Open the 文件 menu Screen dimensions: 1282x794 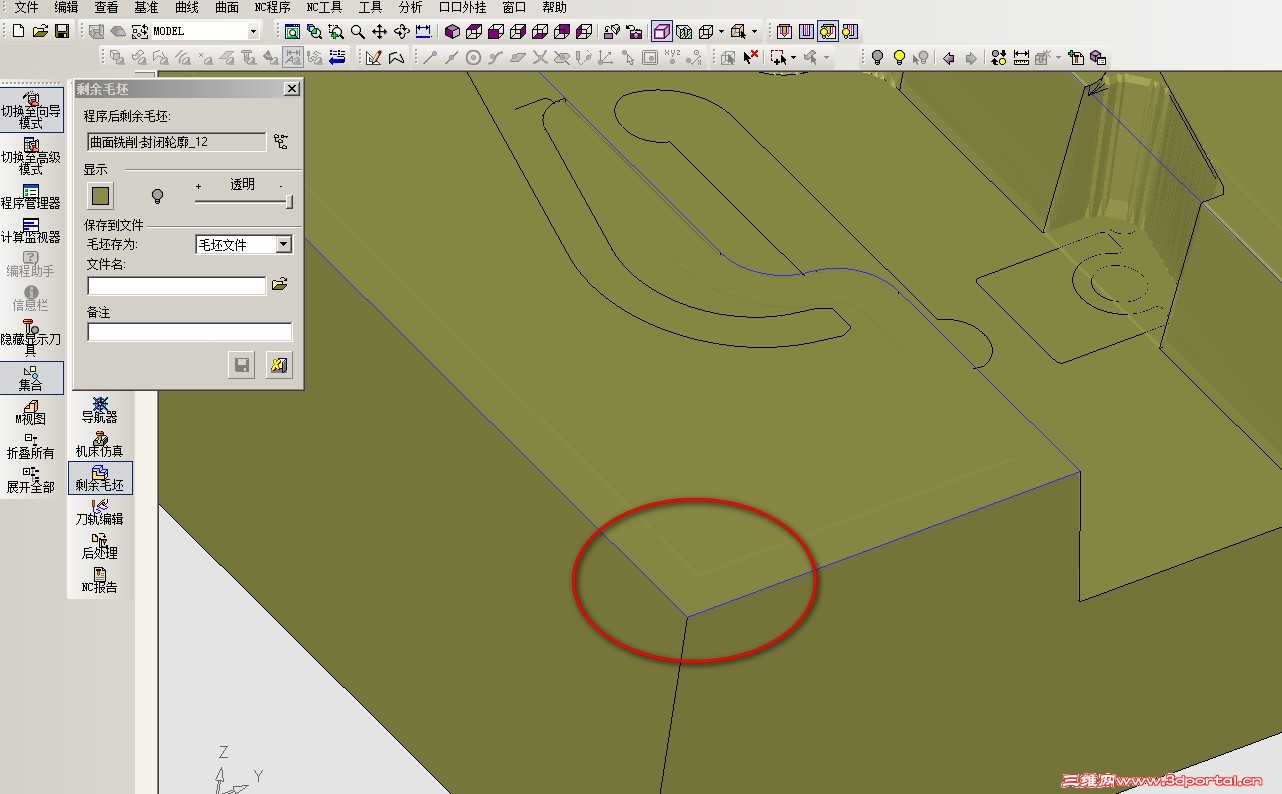pos(26,7)
